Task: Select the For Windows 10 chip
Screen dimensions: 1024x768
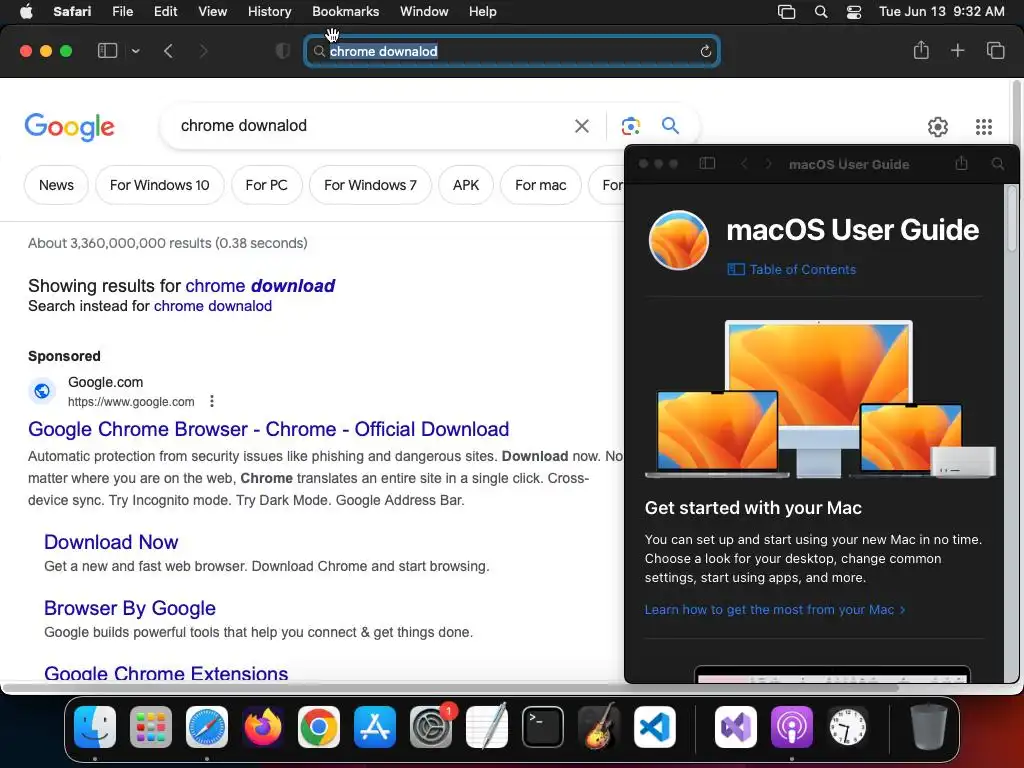Action: click(x=159, y=185)
